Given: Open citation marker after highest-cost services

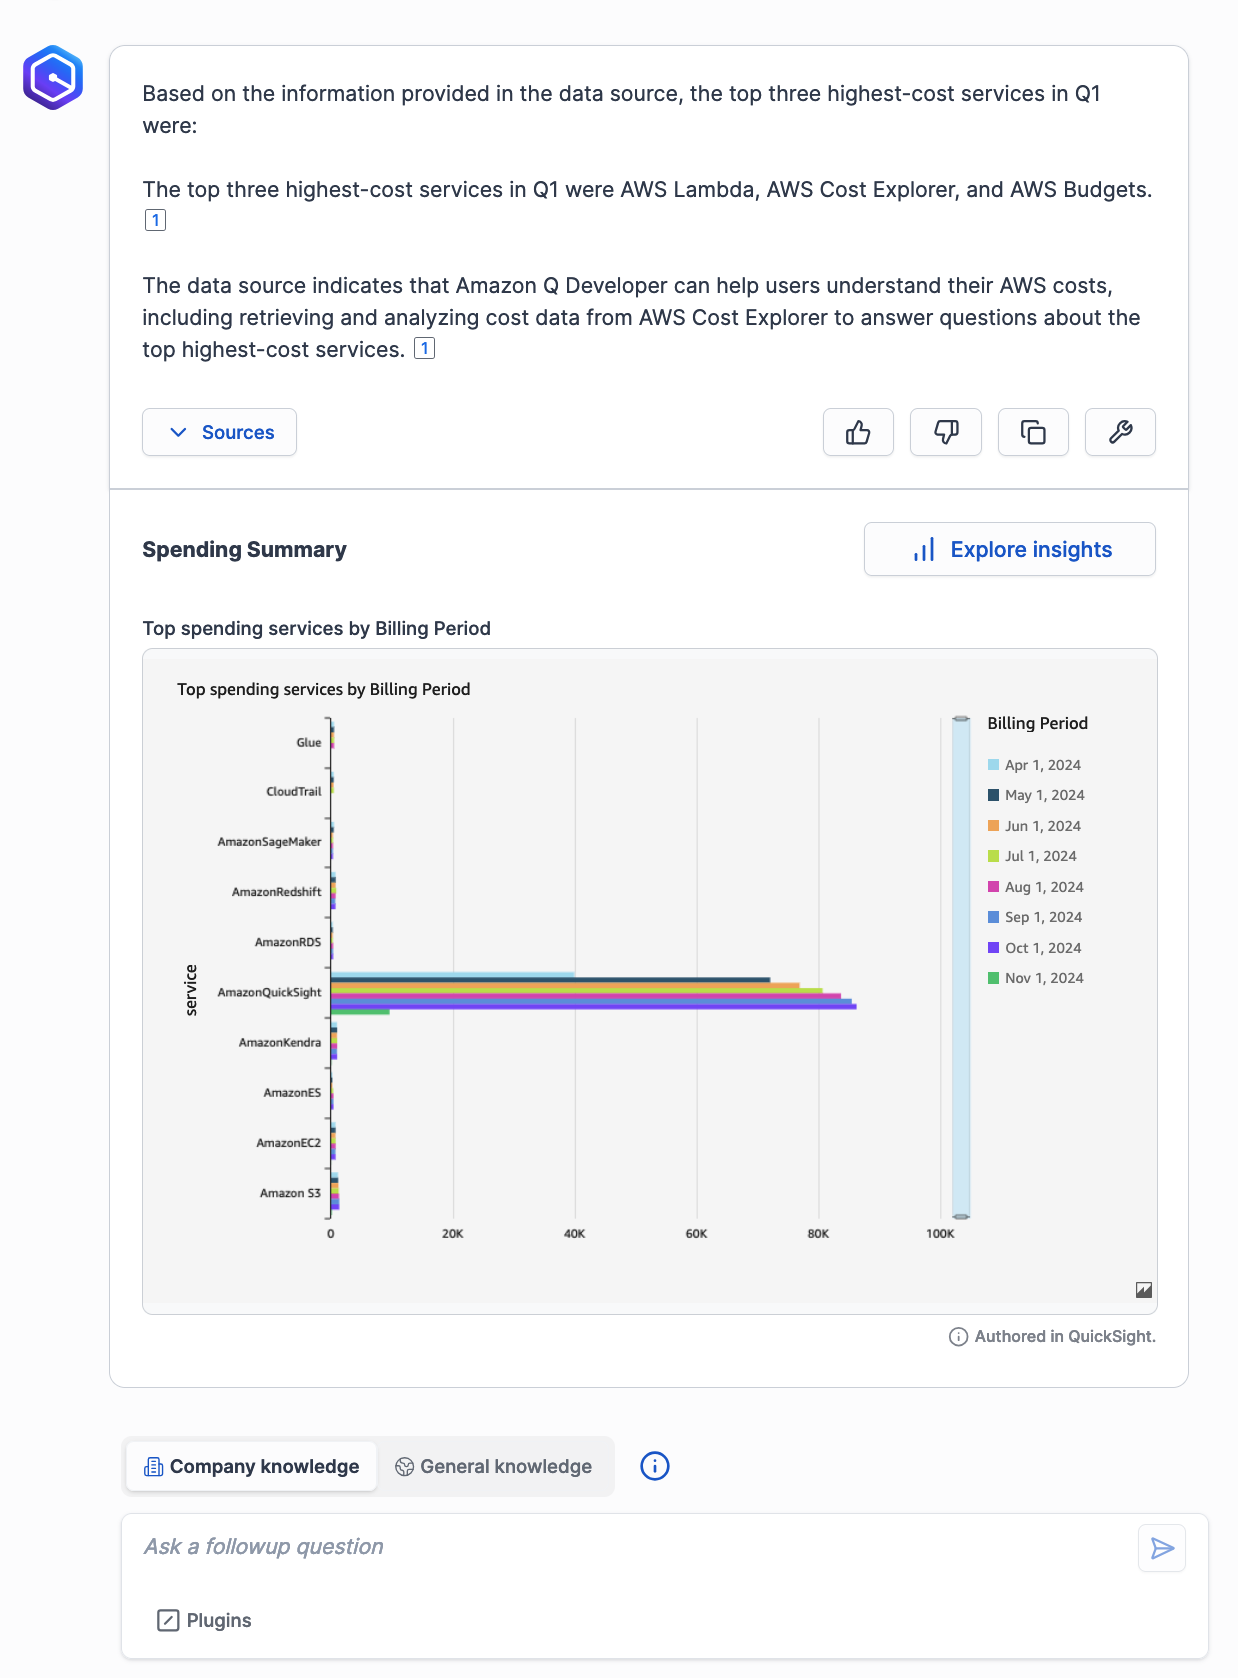Looking at the screenshot, I should [425, 348].
